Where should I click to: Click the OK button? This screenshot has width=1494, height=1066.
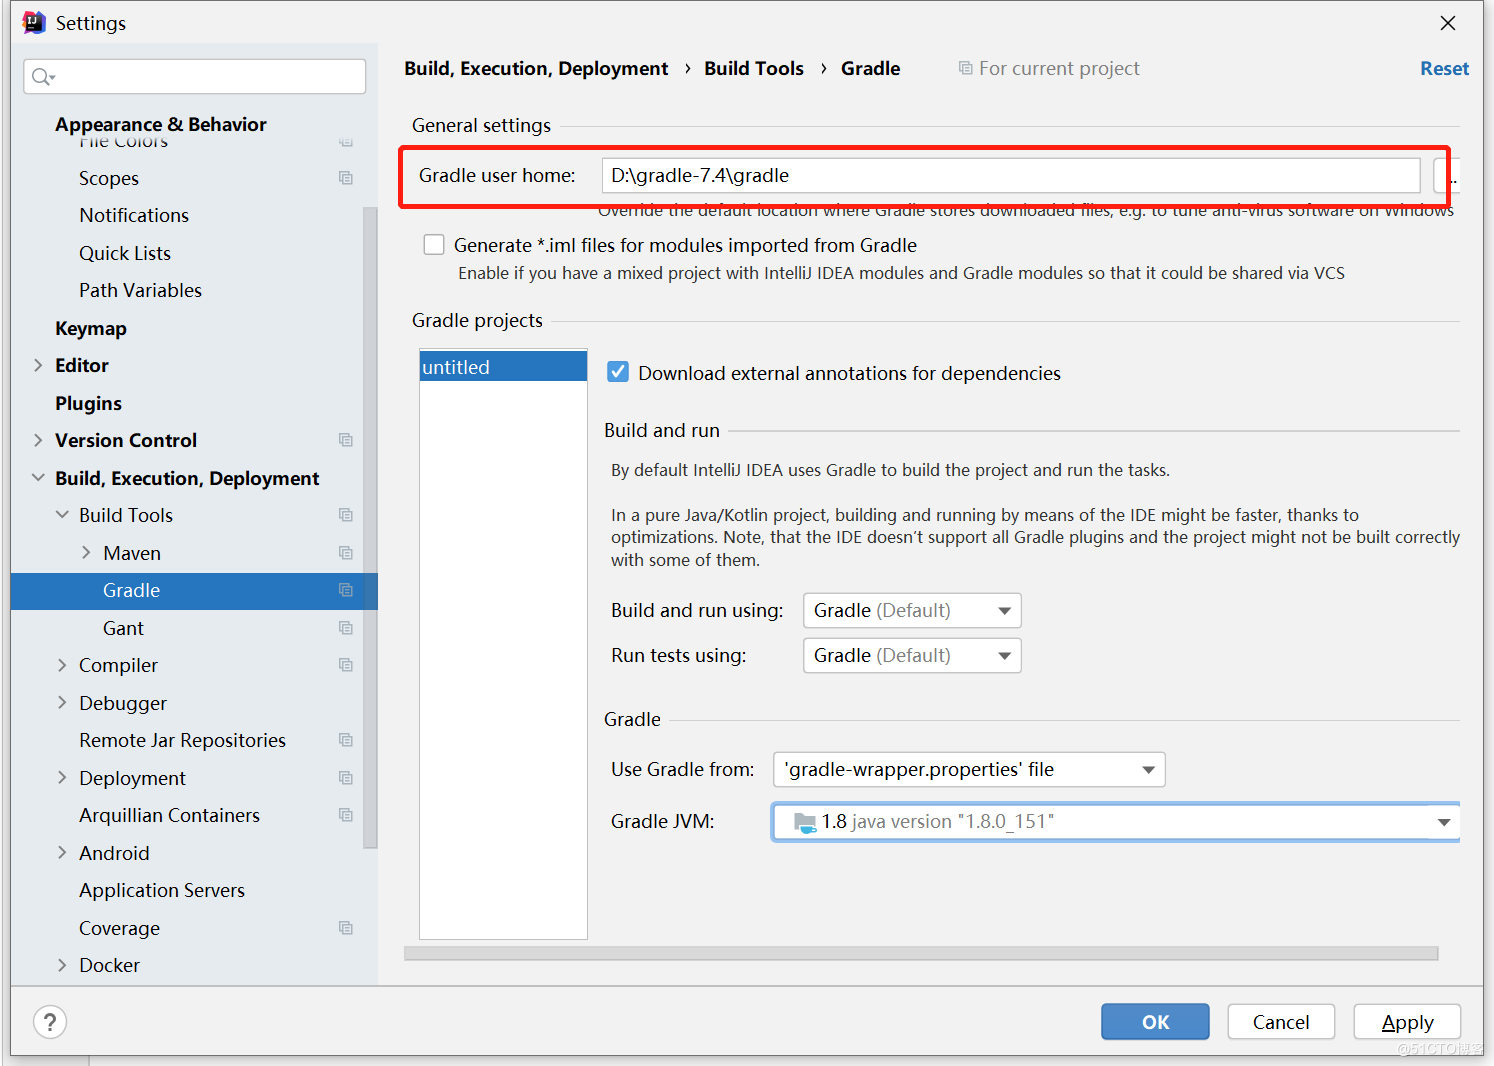pyautogui.click(x=1155, y=1022)
